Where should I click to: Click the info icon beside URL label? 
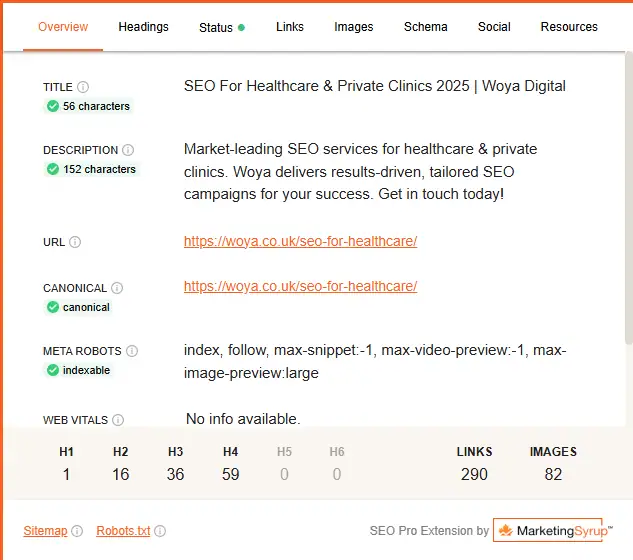tap(75, 242)
